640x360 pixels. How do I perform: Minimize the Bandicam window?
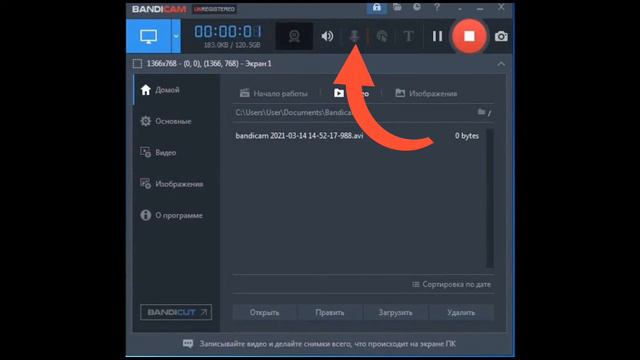pyautogui.click(x=480, y=8)
